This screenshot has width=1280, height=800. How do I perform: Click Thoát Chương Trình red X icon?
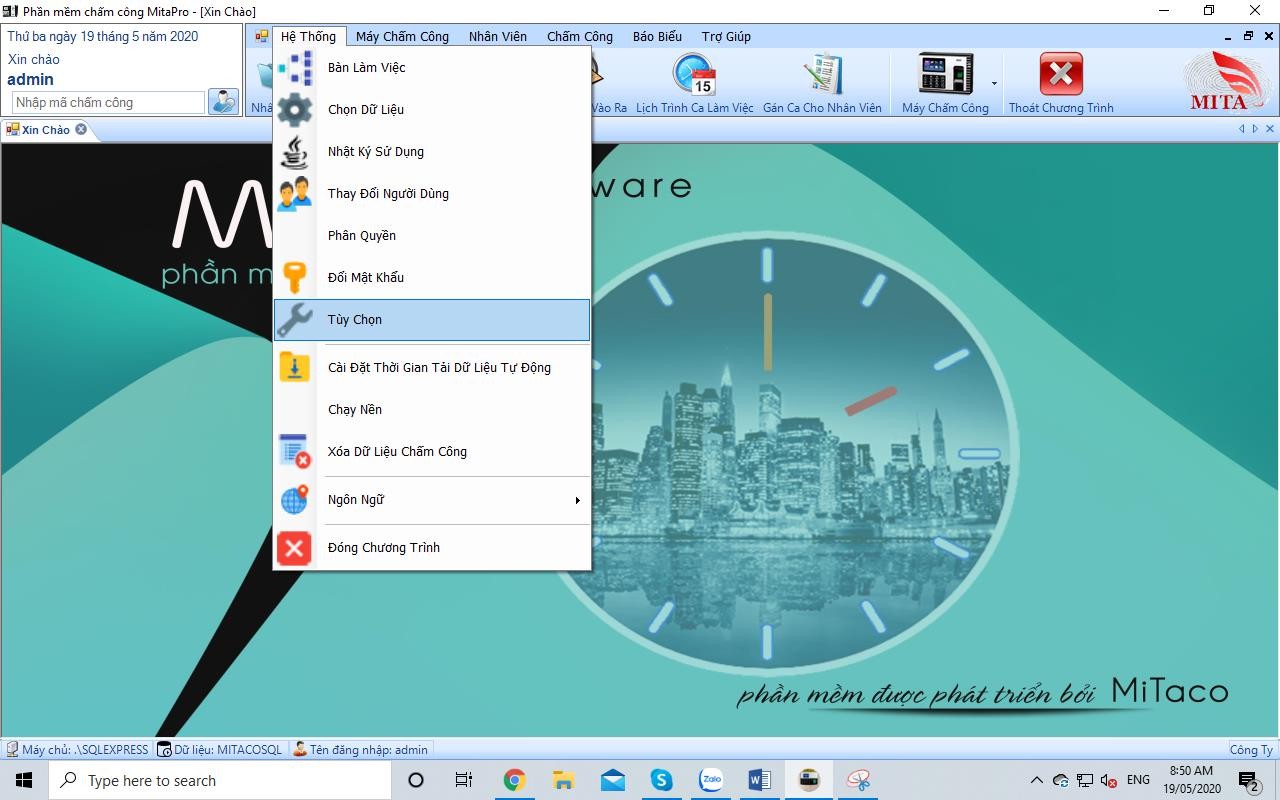(1061, 76)
